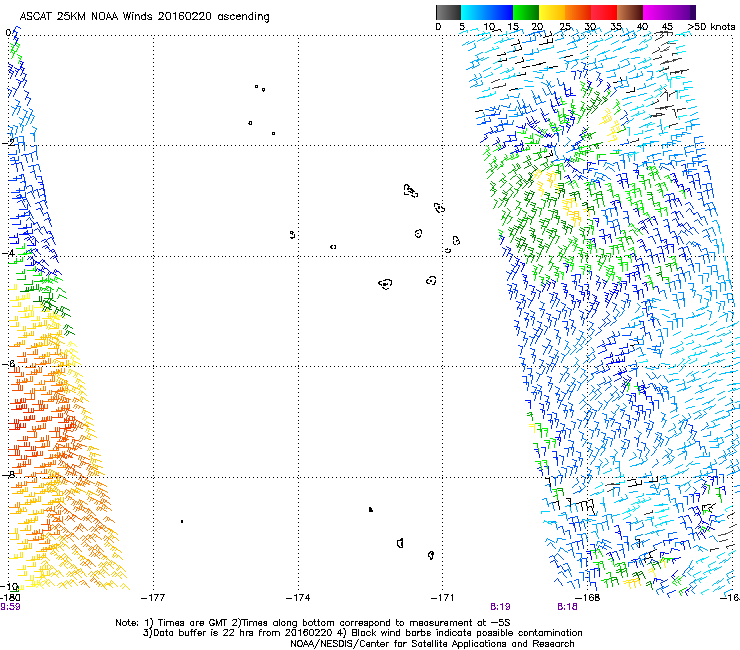Click the purple '8:18' swath time label
Screen dimensions: 740x650
click(567, 607)
